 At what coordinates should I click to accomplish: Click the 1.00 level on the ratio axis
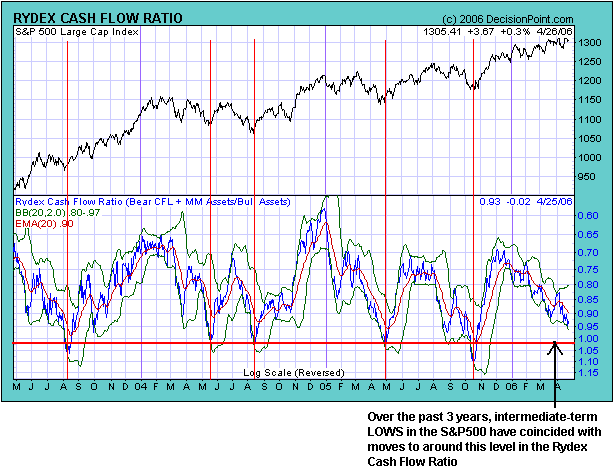click(591, 339)
